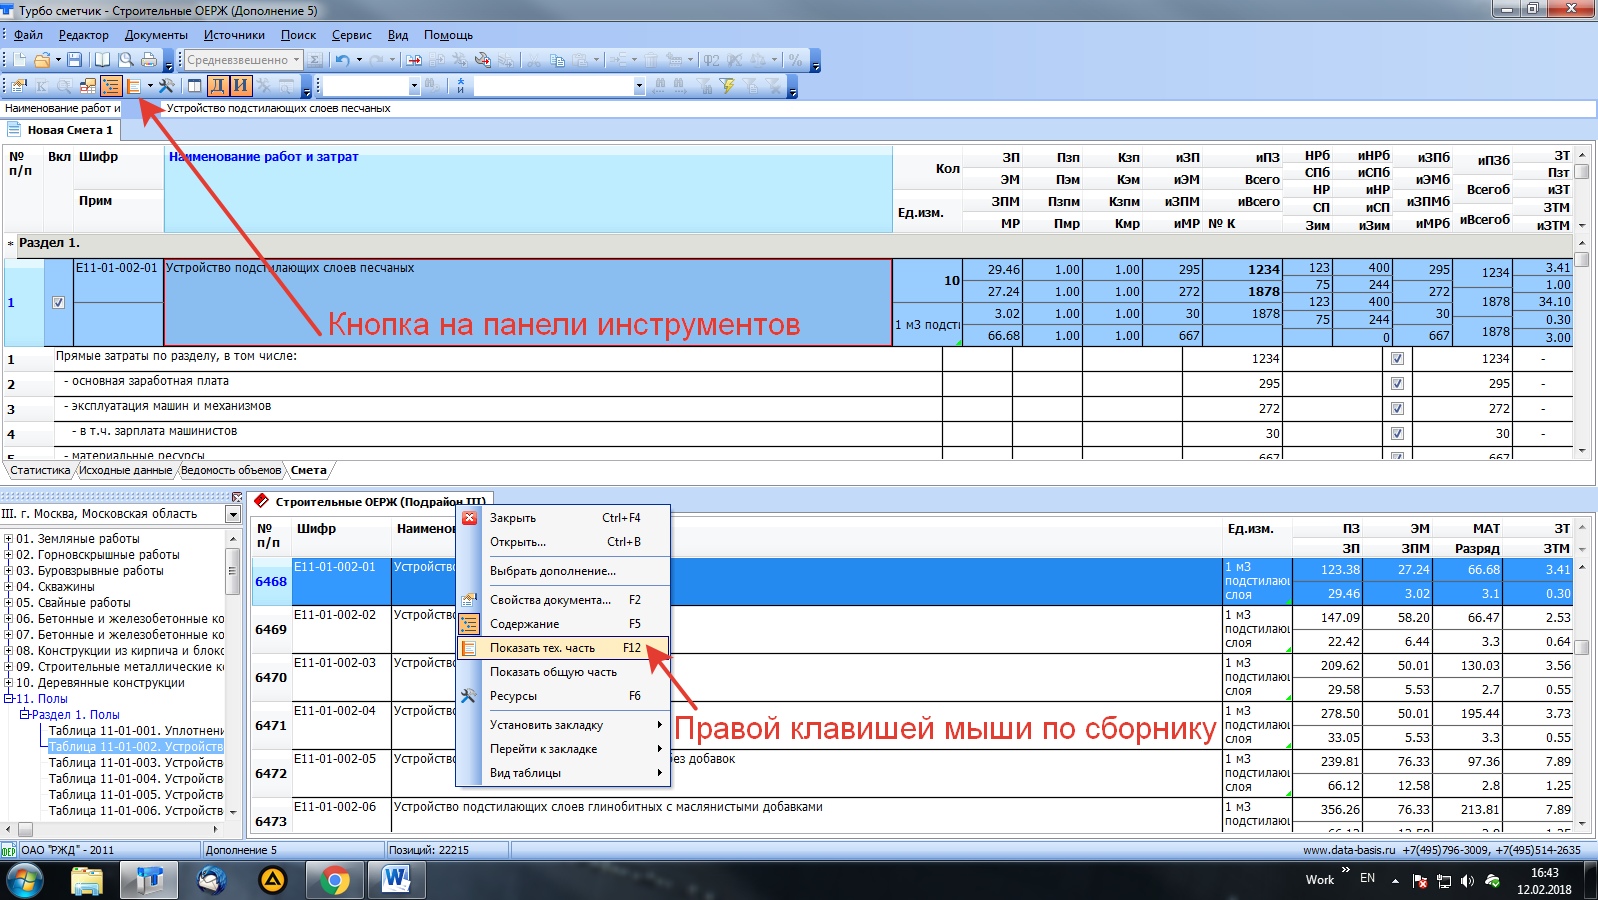Toggle checkbox in основная заработная плата row
Viewport: 1598px width, 900px height.
(x=1397, y=384)
